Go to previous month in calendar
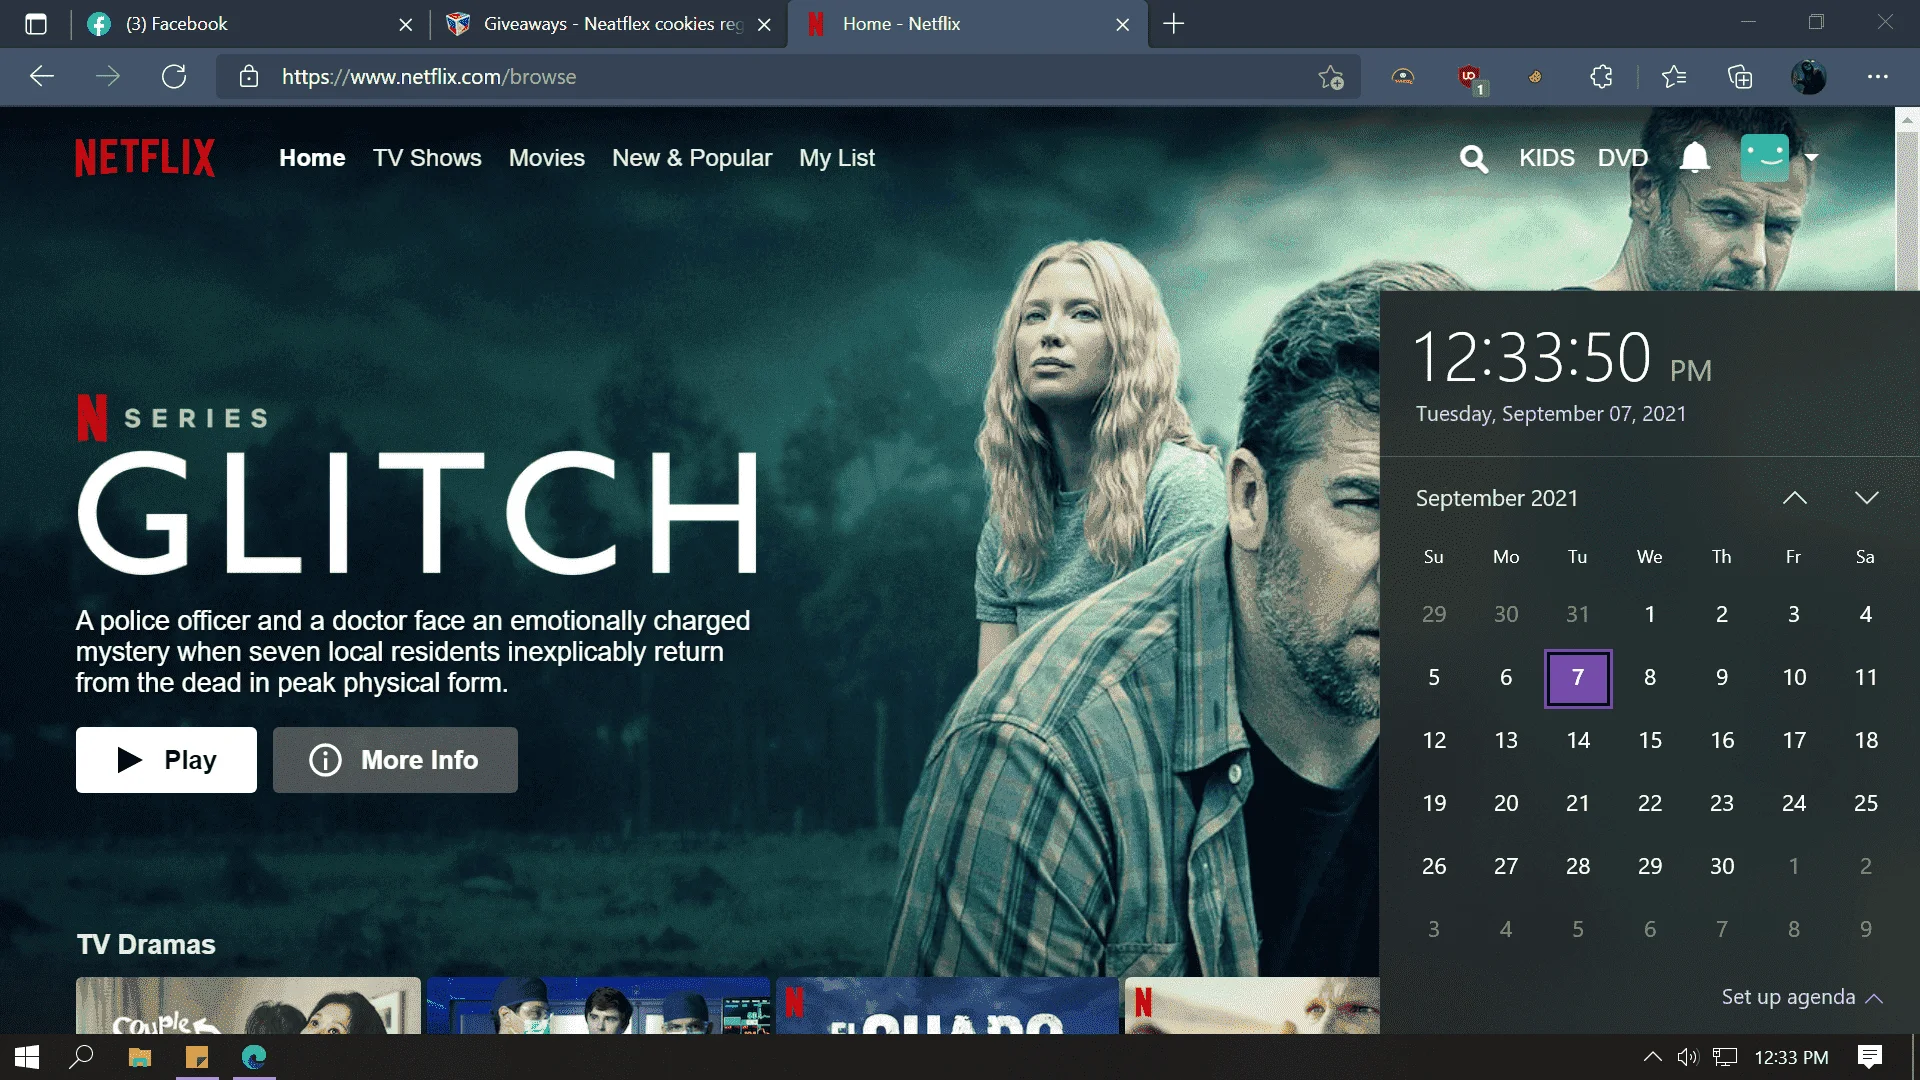The image size is (1920, 1080). click(1795, 498)
